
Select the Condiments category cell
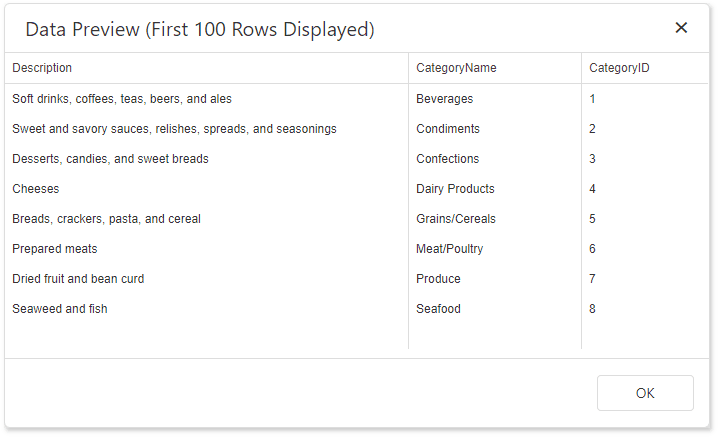click(x=448, y=129)
